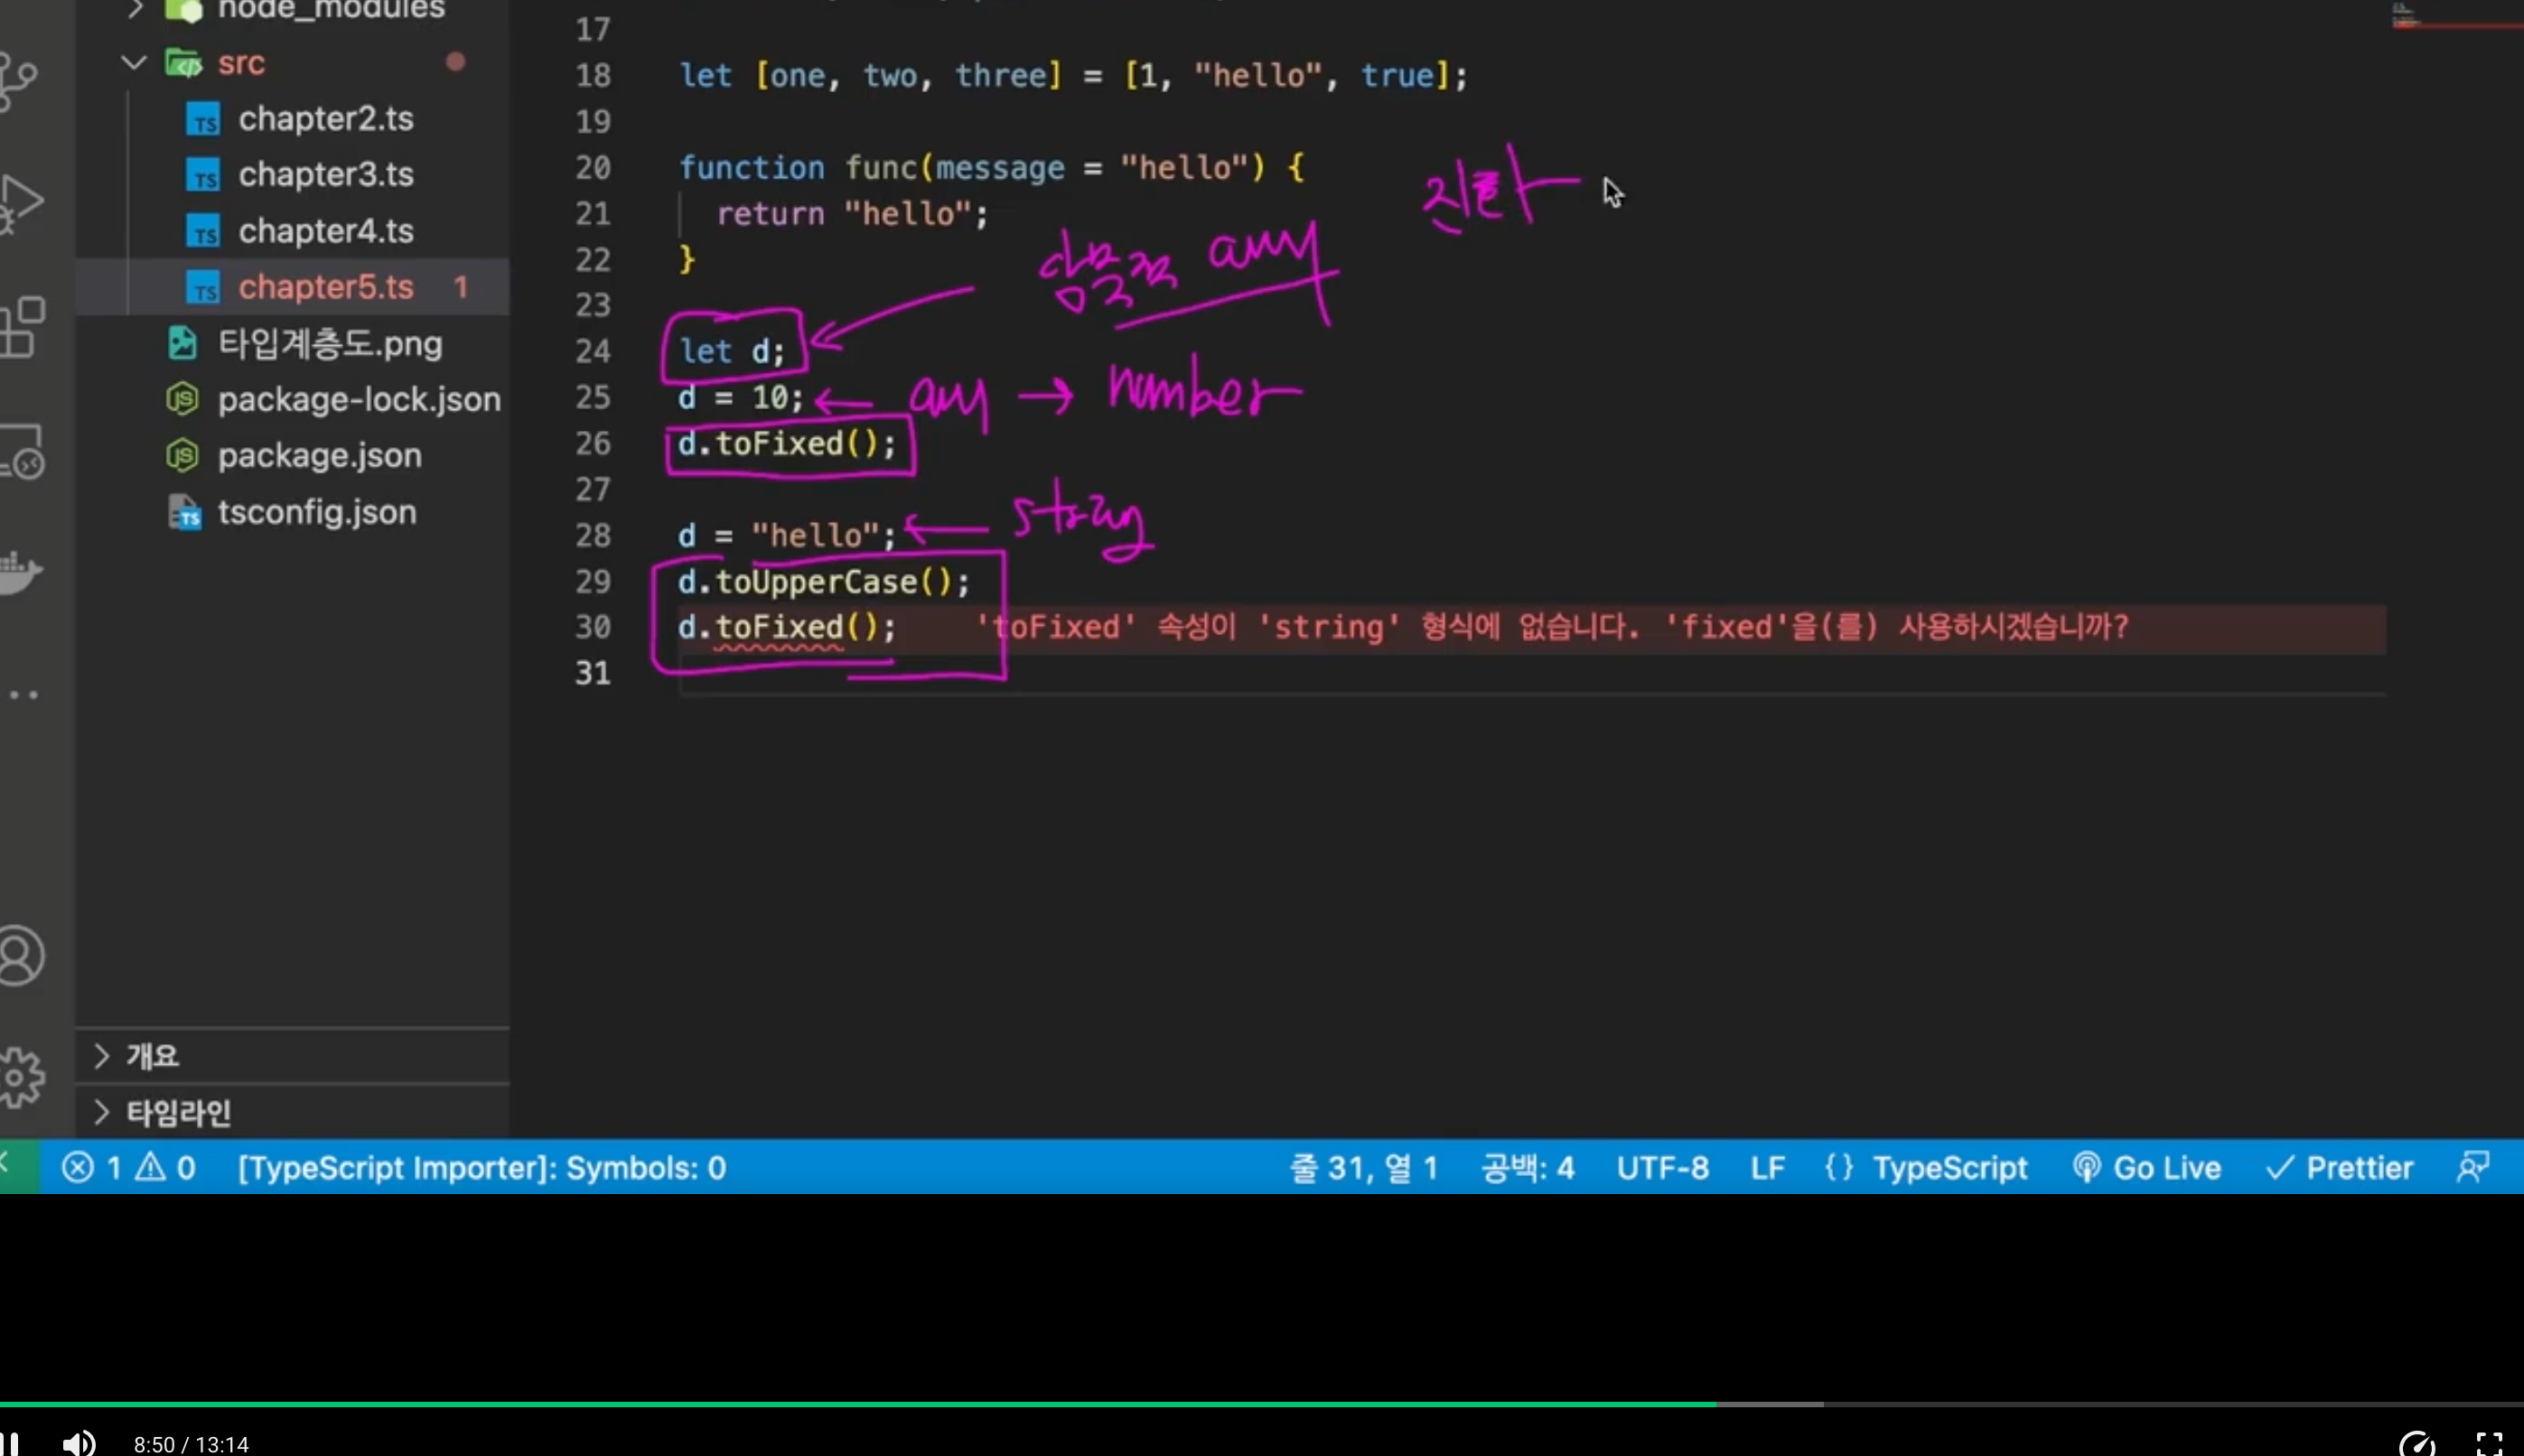Open the Docker view icon
The height and width of the screenshot is (1456, 2524).
(x=20, y=573)
